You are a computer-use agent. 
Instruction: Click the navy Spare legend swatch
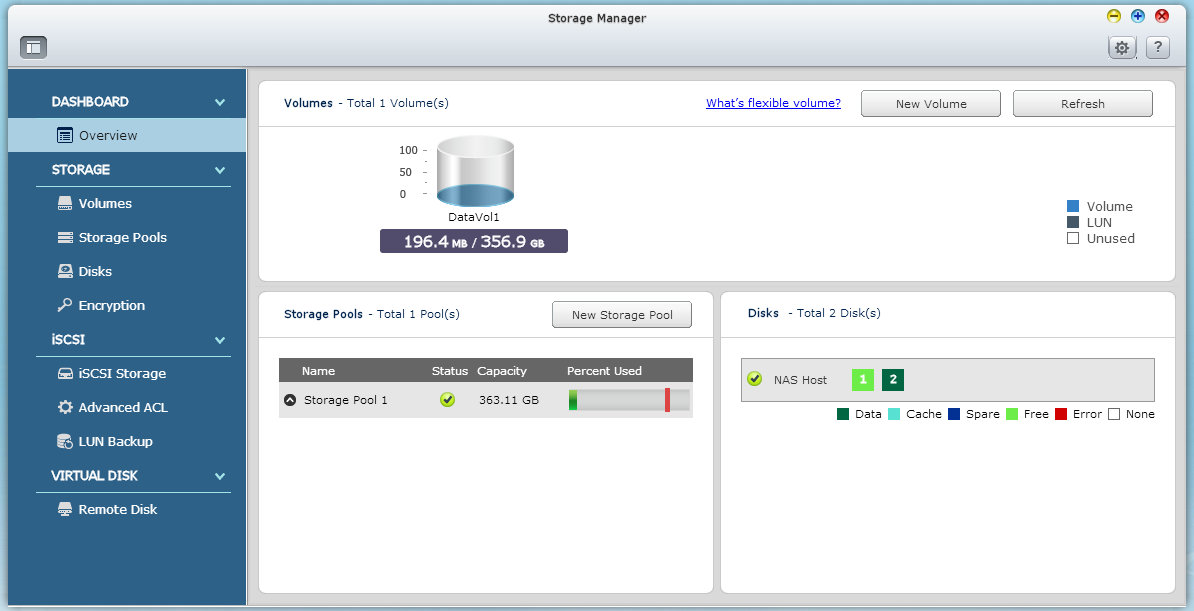954,414
